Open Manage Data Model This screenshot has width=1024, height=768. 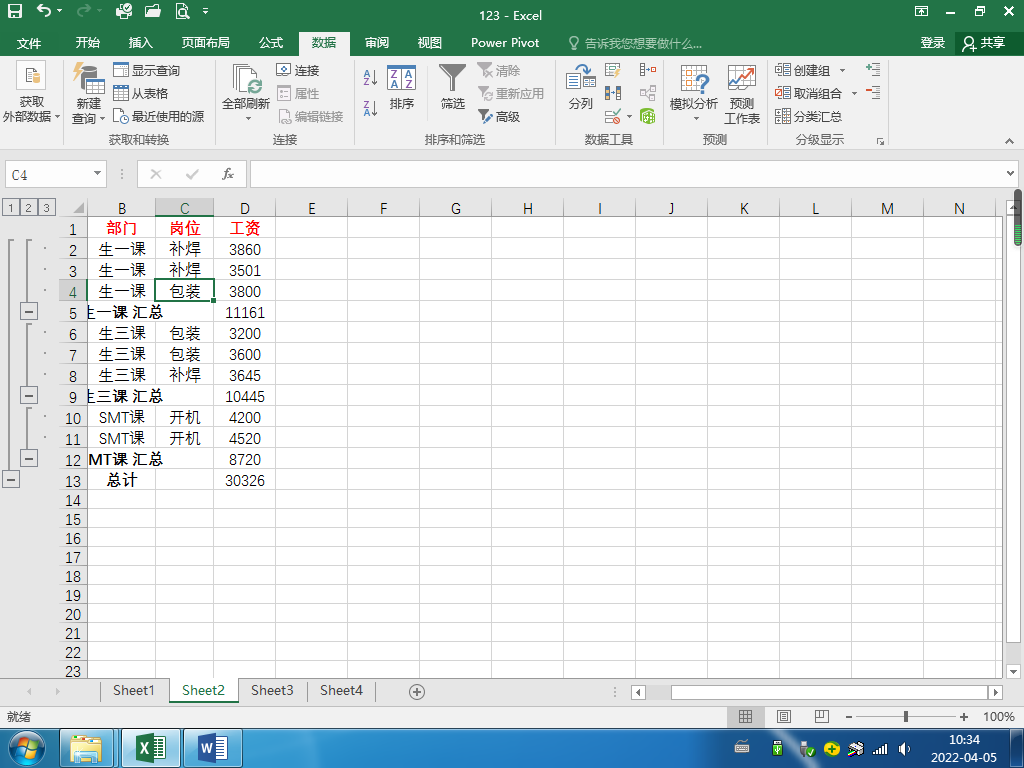647,116
